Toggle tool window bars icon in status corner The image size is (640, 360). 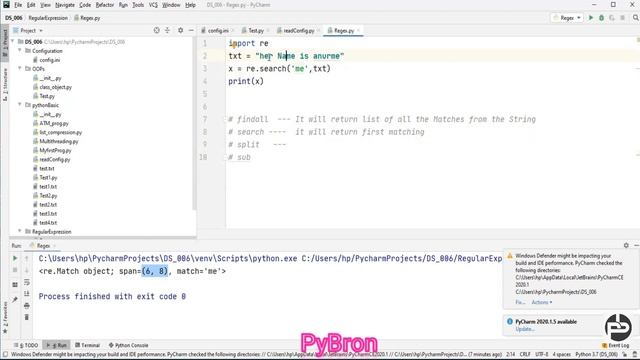pyautogui.click(x=5, y=355)
